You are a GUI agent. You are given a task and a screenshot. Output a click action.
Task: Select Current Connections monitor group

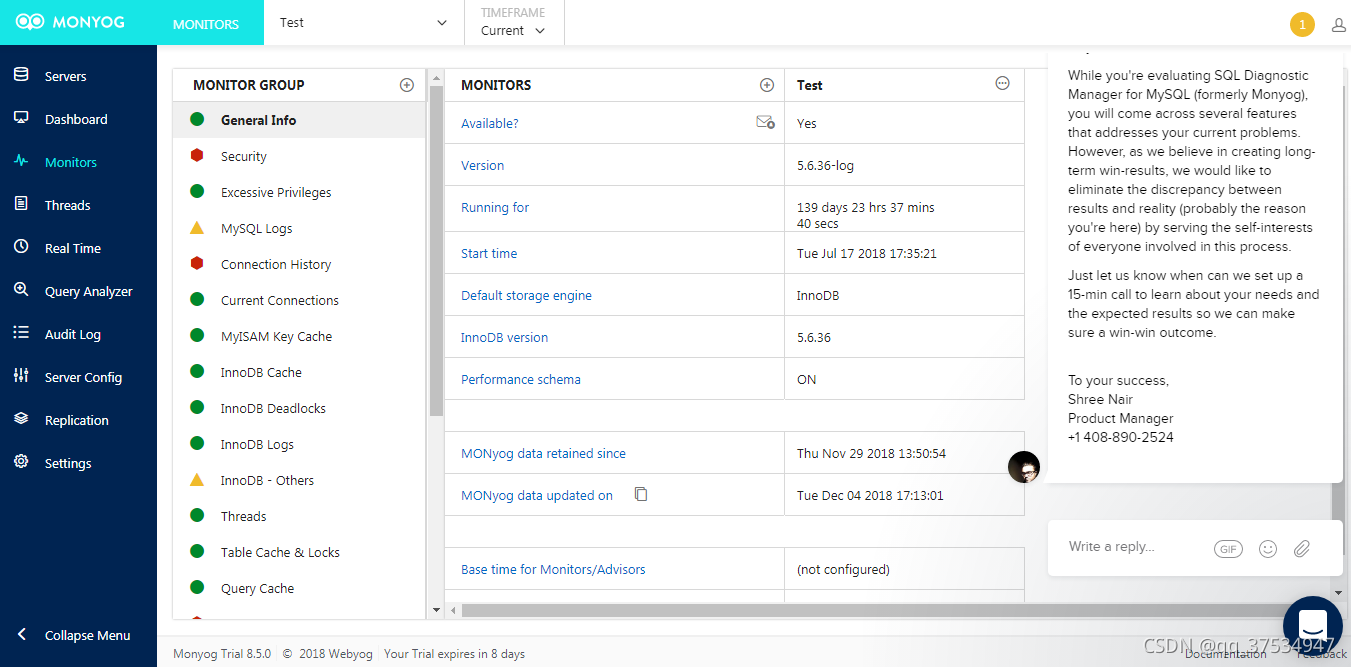click(x=299, y=300)
